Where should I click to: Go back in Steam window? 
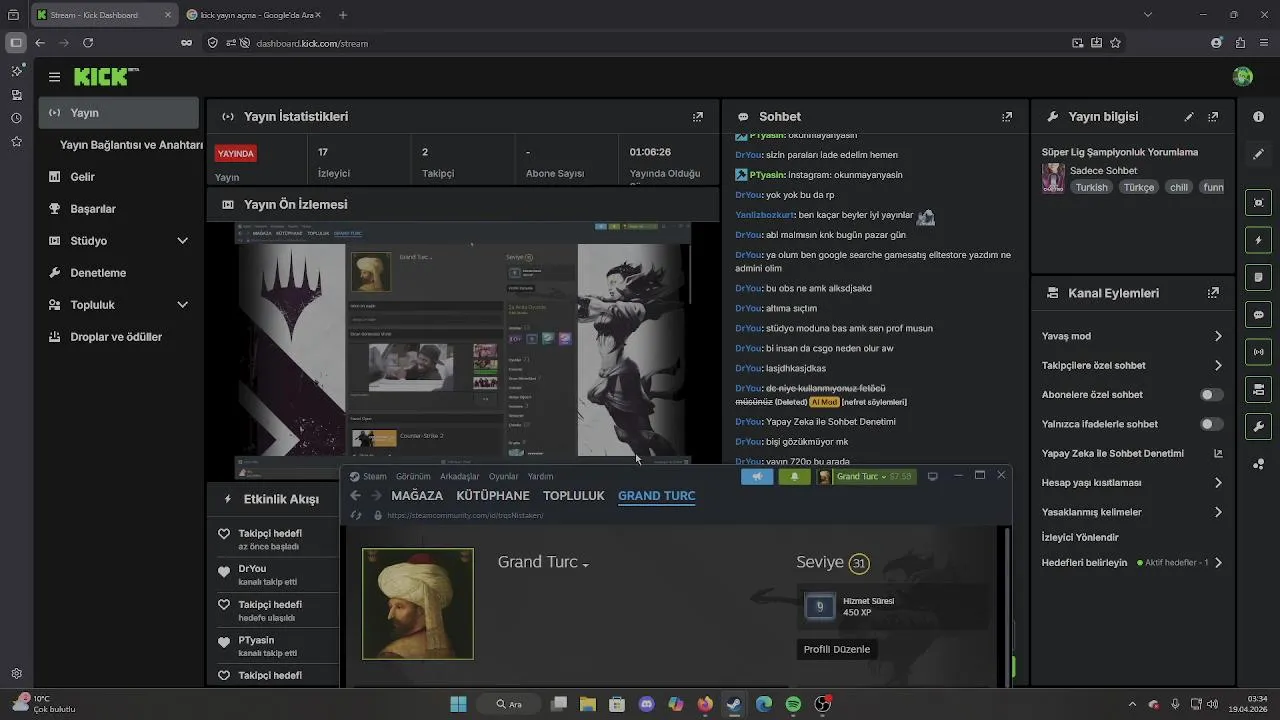point(355,496)
